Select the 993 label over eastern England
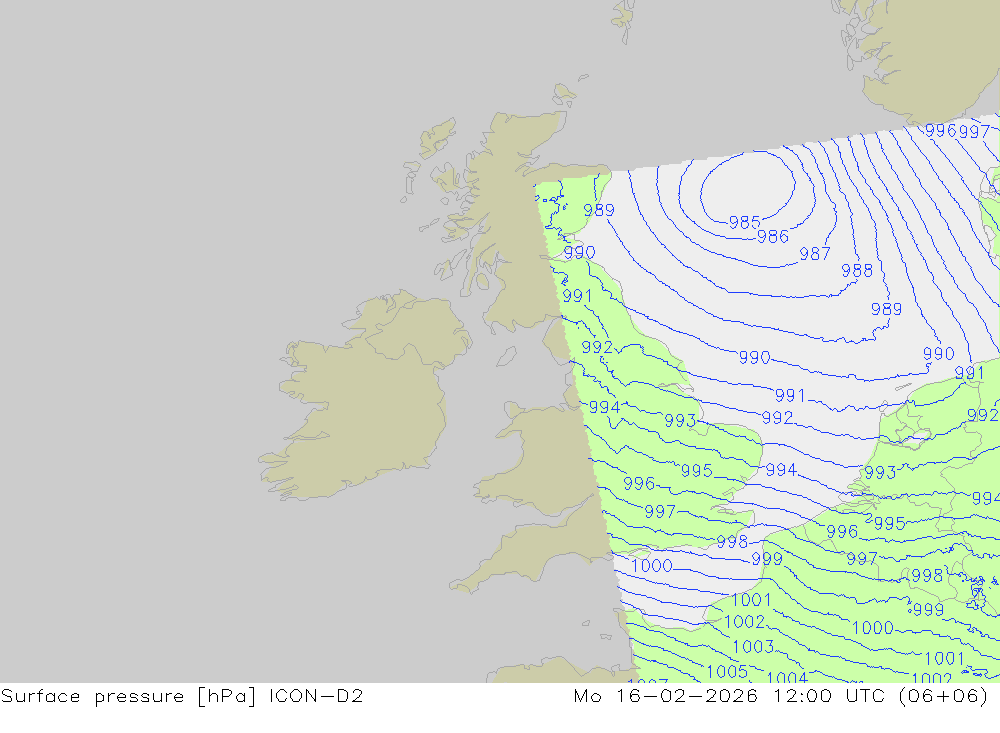Viewport: 1000px width, 733px height. click(680, 420)
